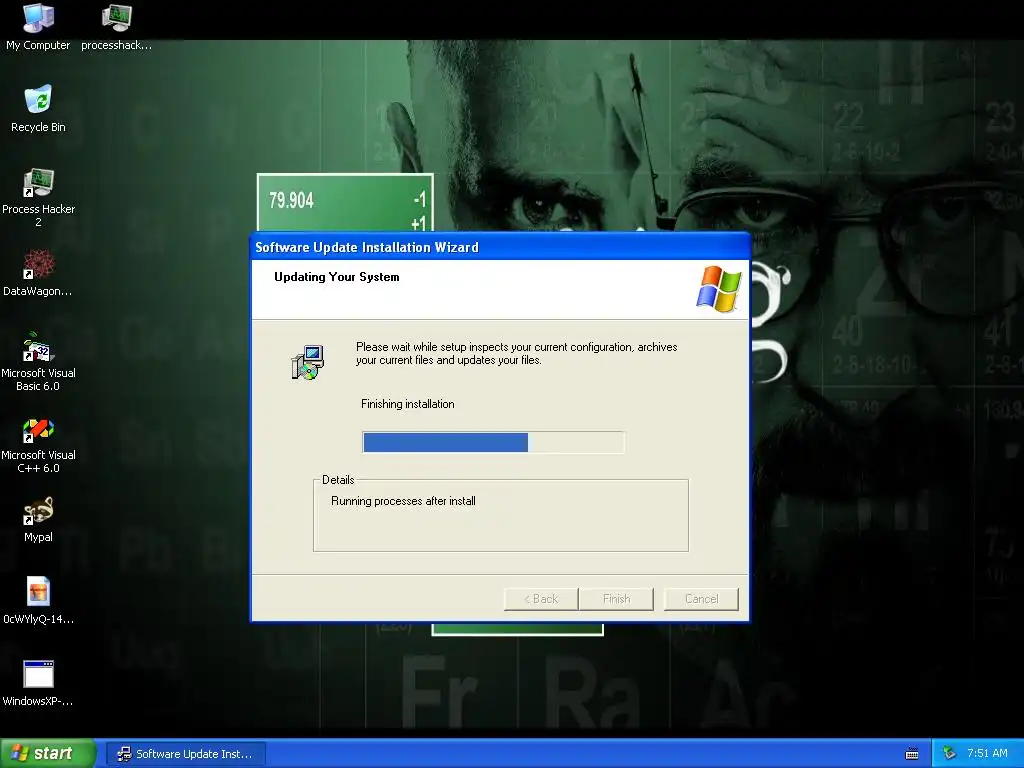
Task: Click the Software Update Installation Wizard title bar
Action: click(500, 247)
